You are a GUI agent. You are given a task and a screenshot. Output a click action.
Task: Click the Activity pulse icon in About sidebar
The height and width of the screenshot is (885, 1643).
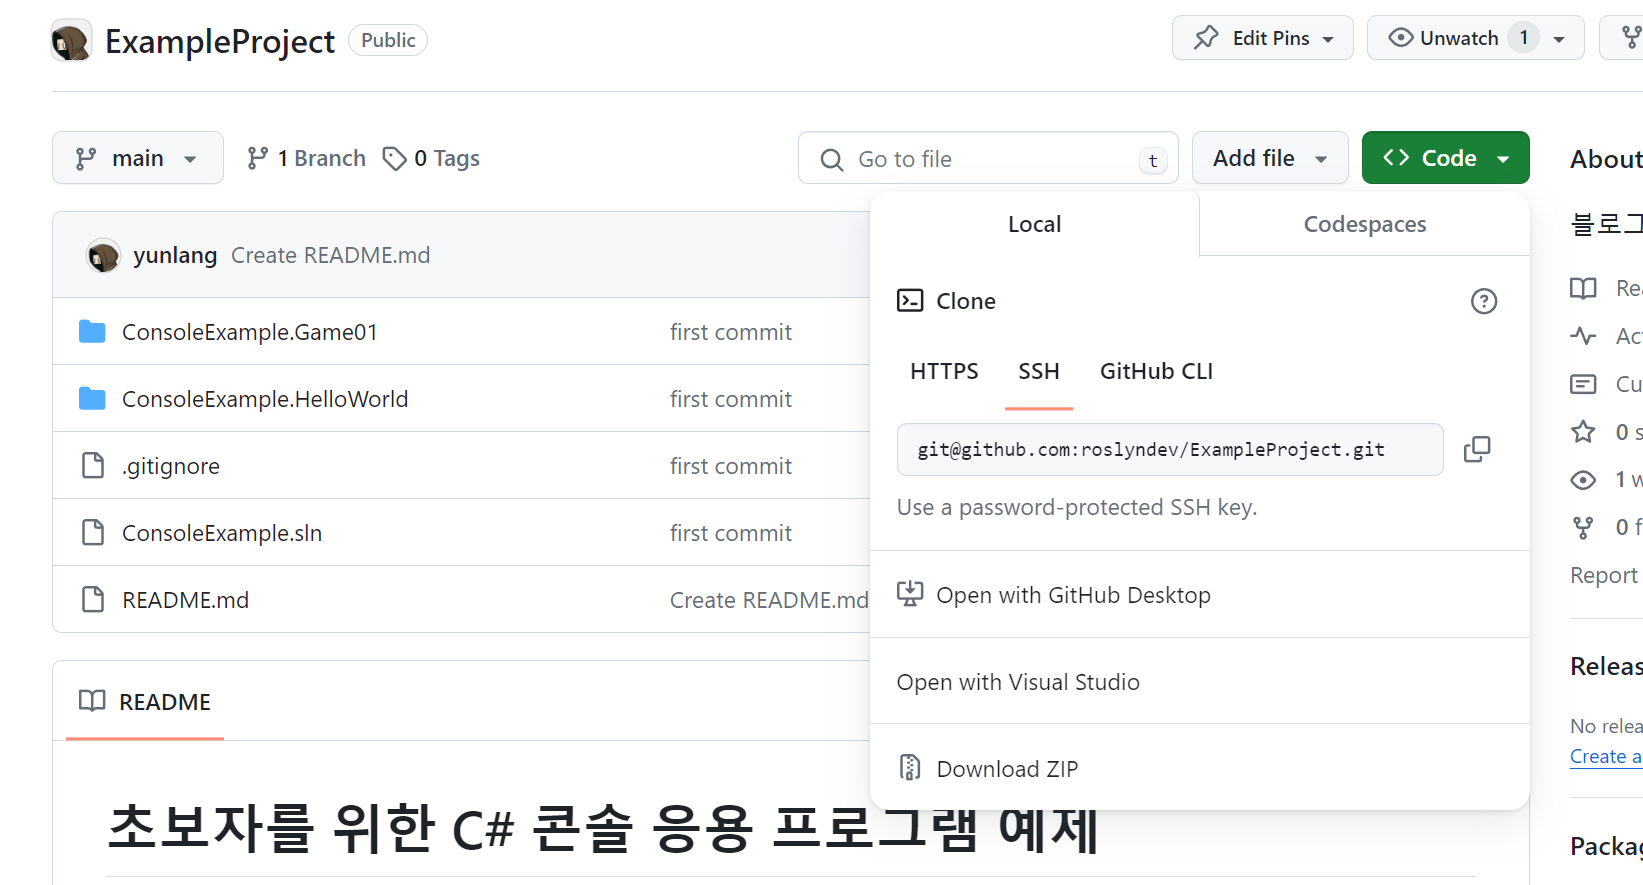[1583, 336]
